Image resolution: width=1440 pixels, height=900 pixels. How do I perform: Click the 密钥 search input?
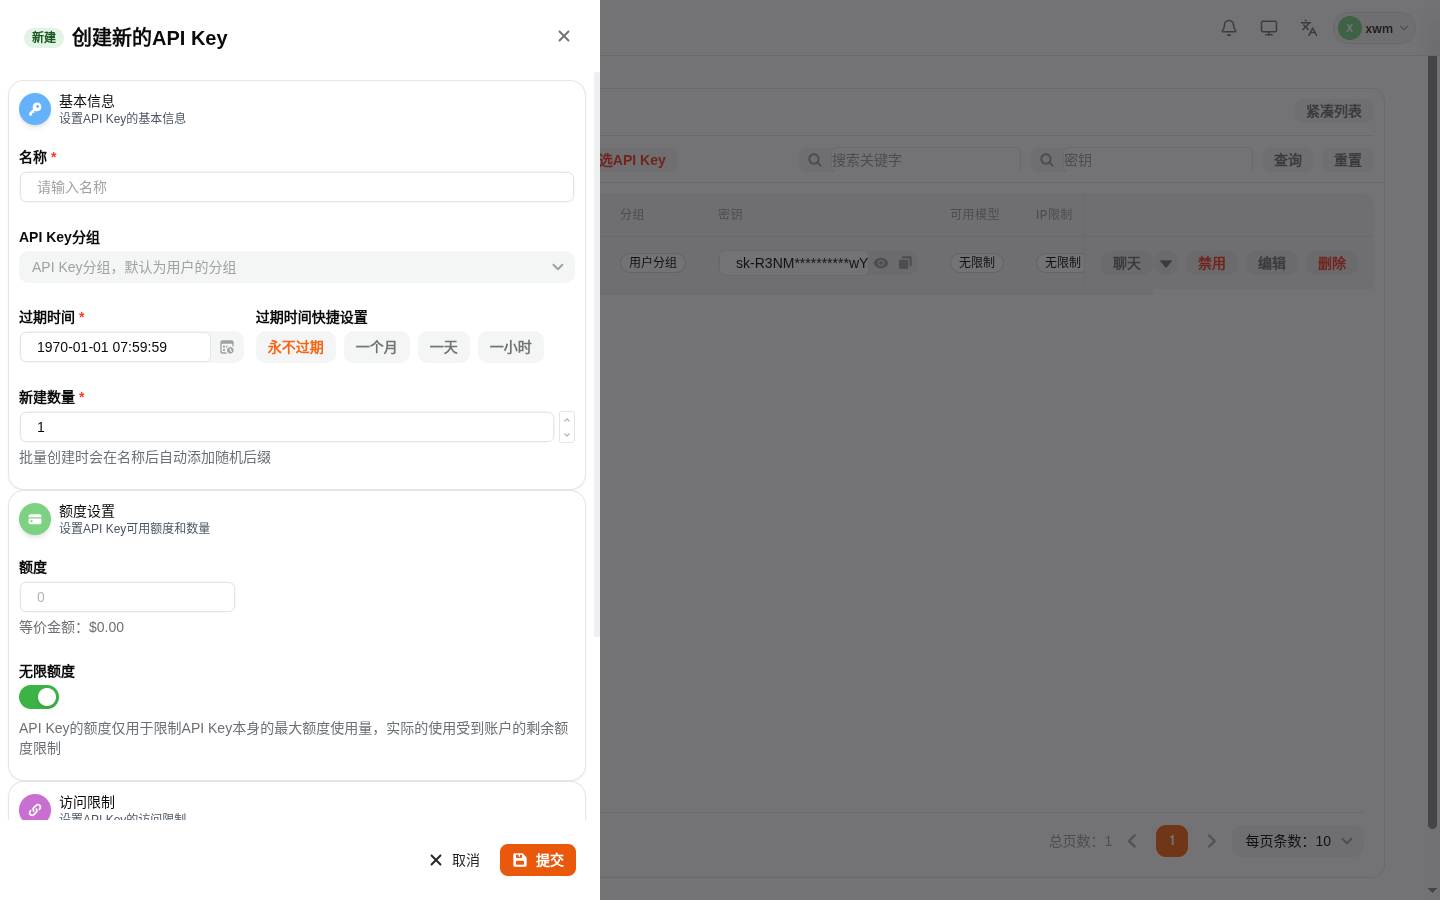coord(1157,160)
